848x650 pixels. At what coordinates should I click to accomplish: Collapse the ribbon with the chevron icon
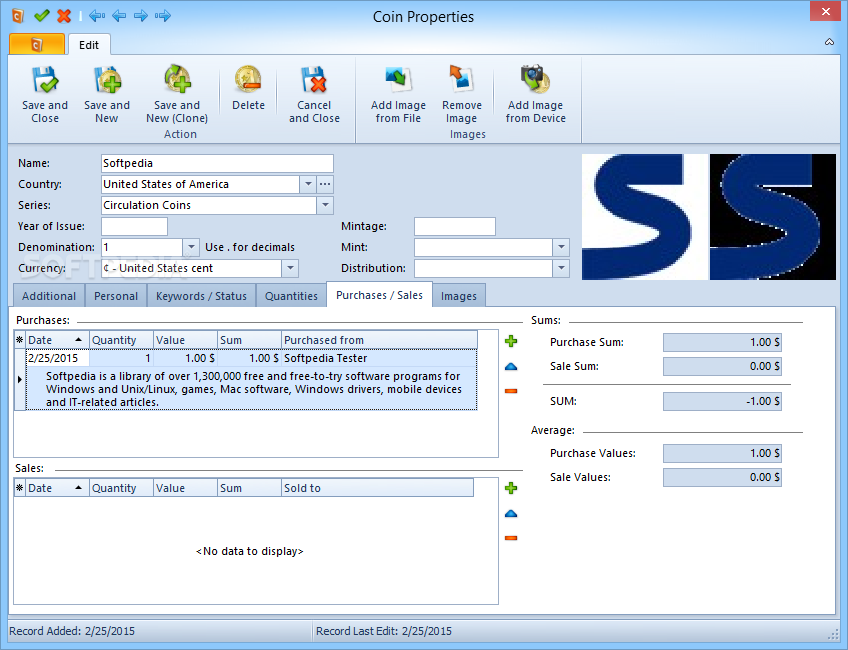[829, 42]
